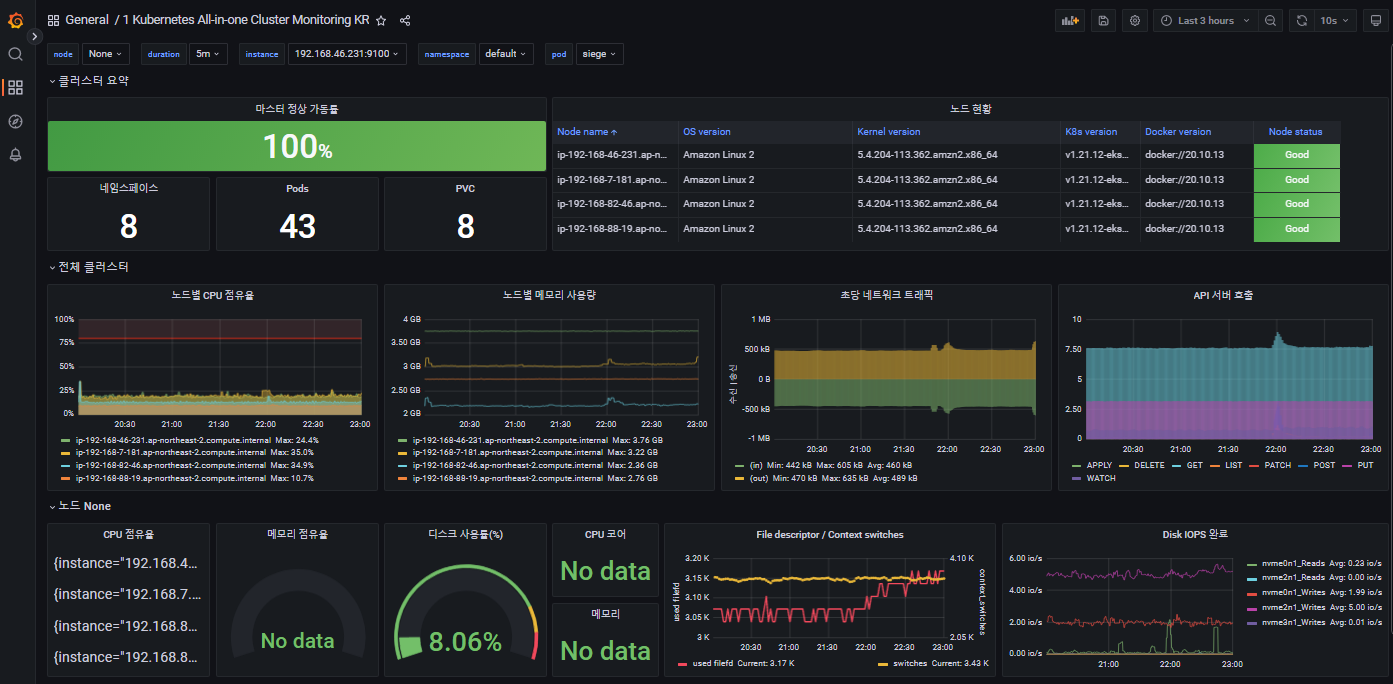1393x684 pixels.
Task: Sort table by Node status column
Action: (1296, 132)
